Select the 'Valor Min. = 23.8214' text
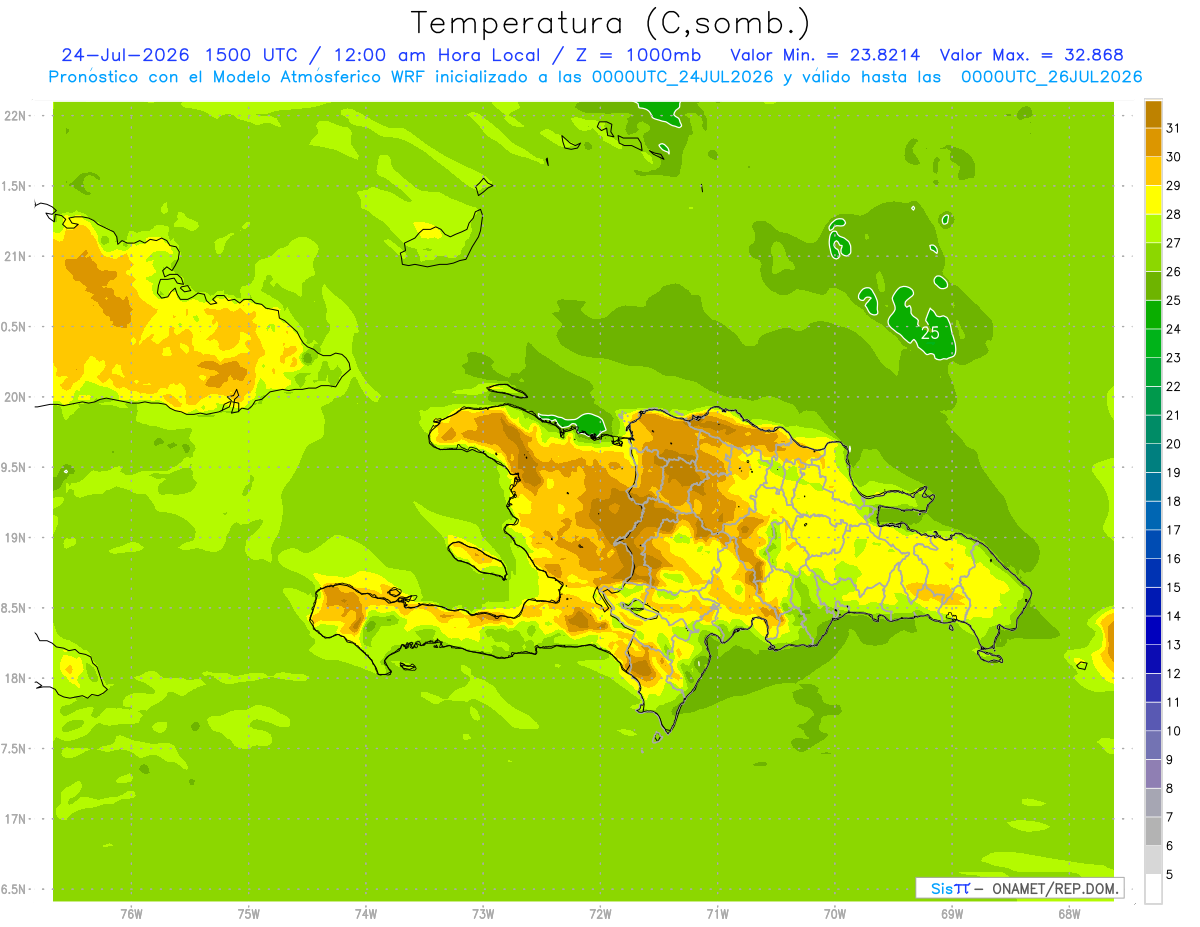This screenshot has height=927, width=1200. click(826, 55)
